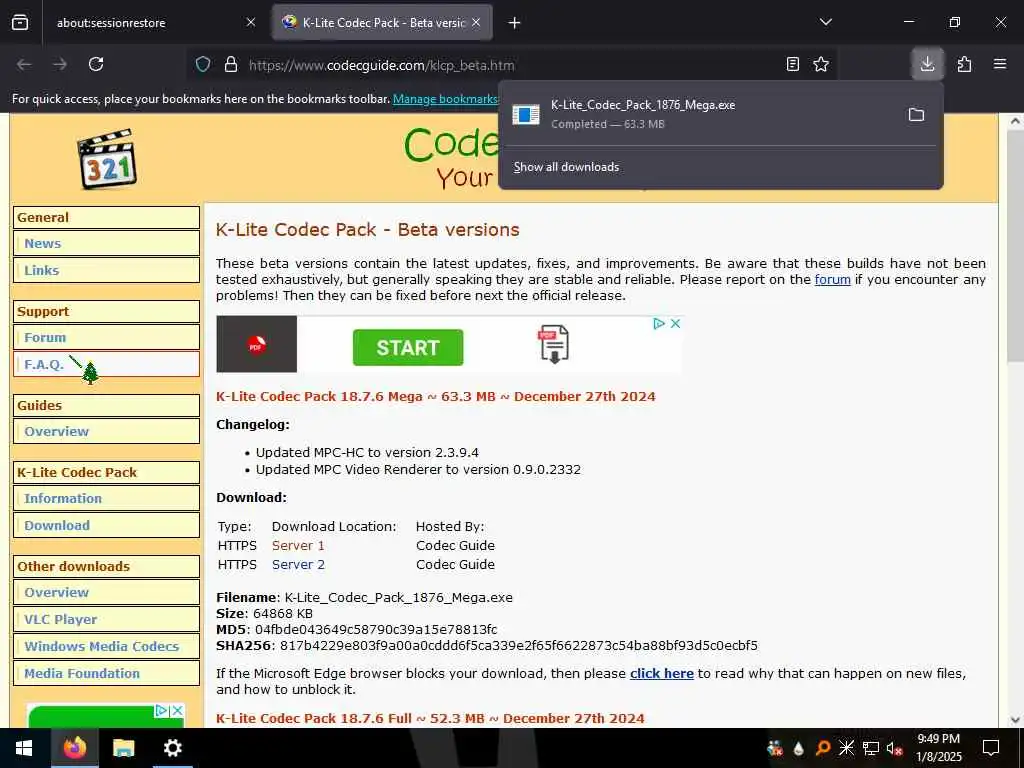This screenshot has height=768, width=1024.
Task: Click the SHA256 hash value text
Action: [519, 646]
